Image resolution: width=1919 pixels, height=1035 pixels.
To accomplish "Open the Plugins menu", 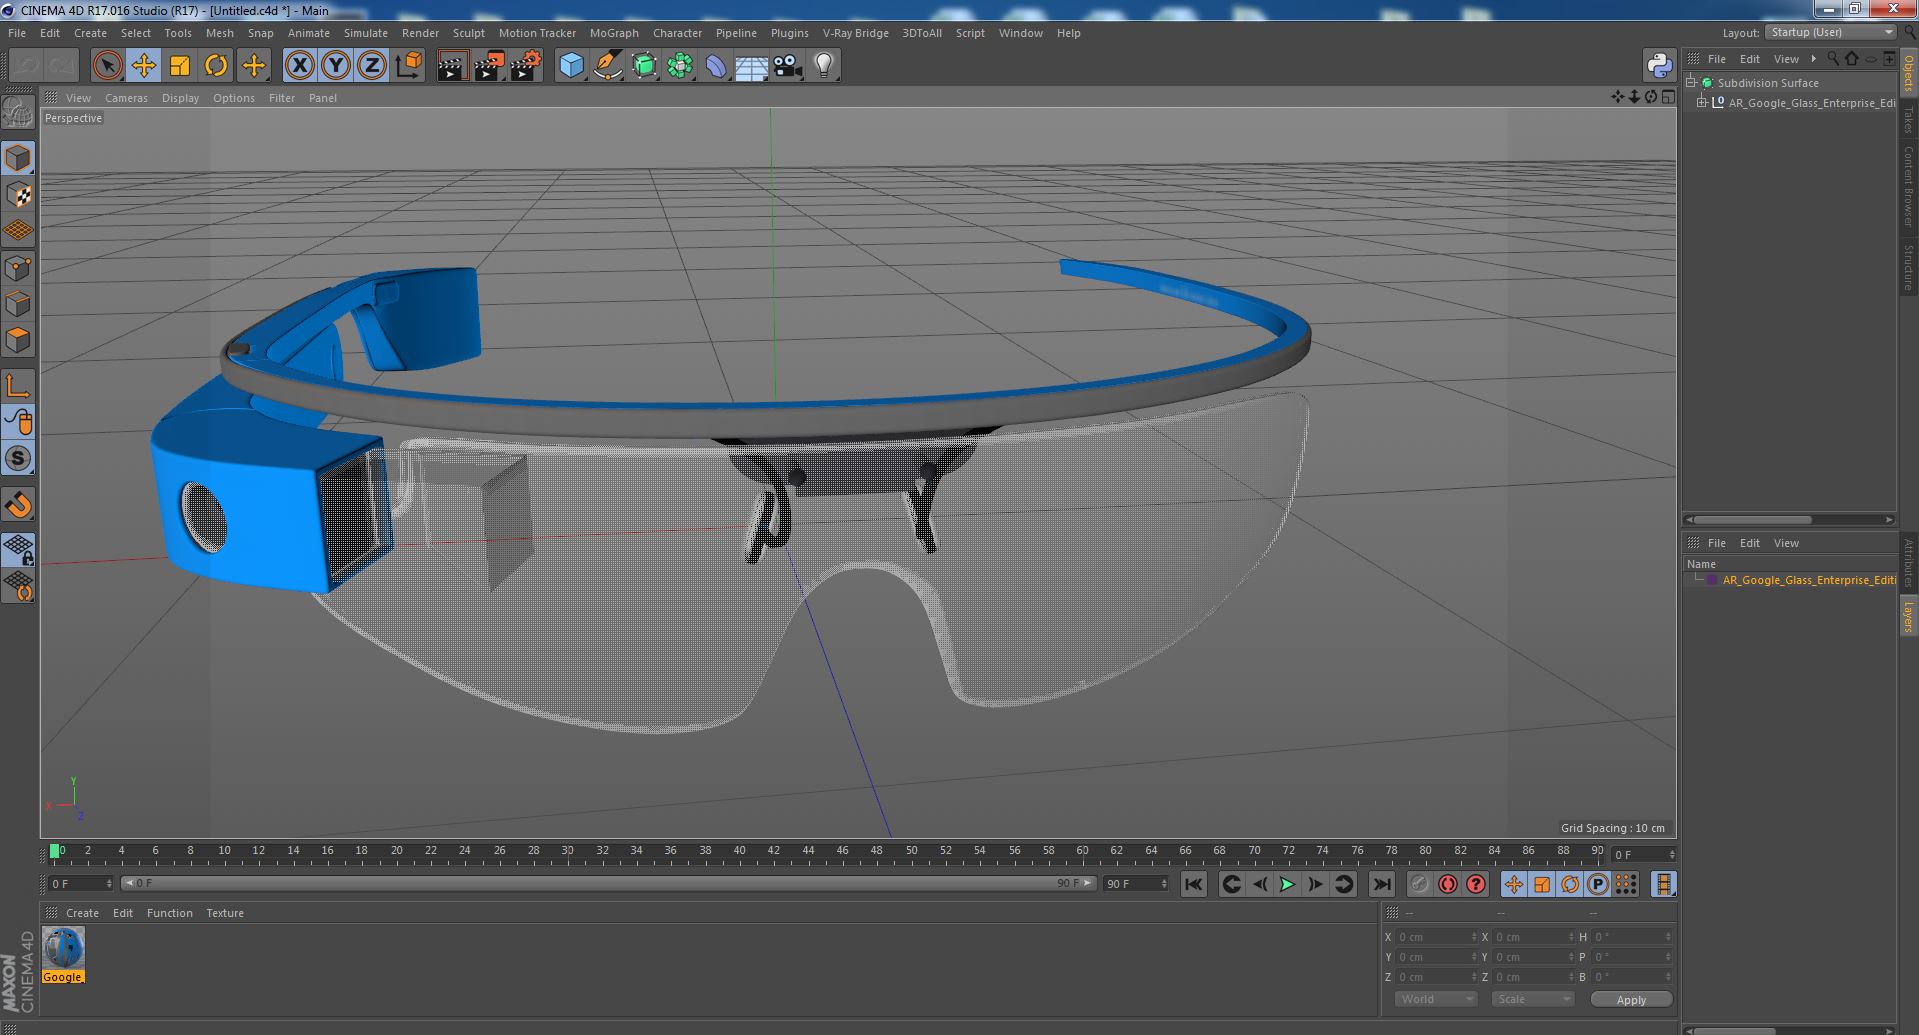I will click(789, 33).
